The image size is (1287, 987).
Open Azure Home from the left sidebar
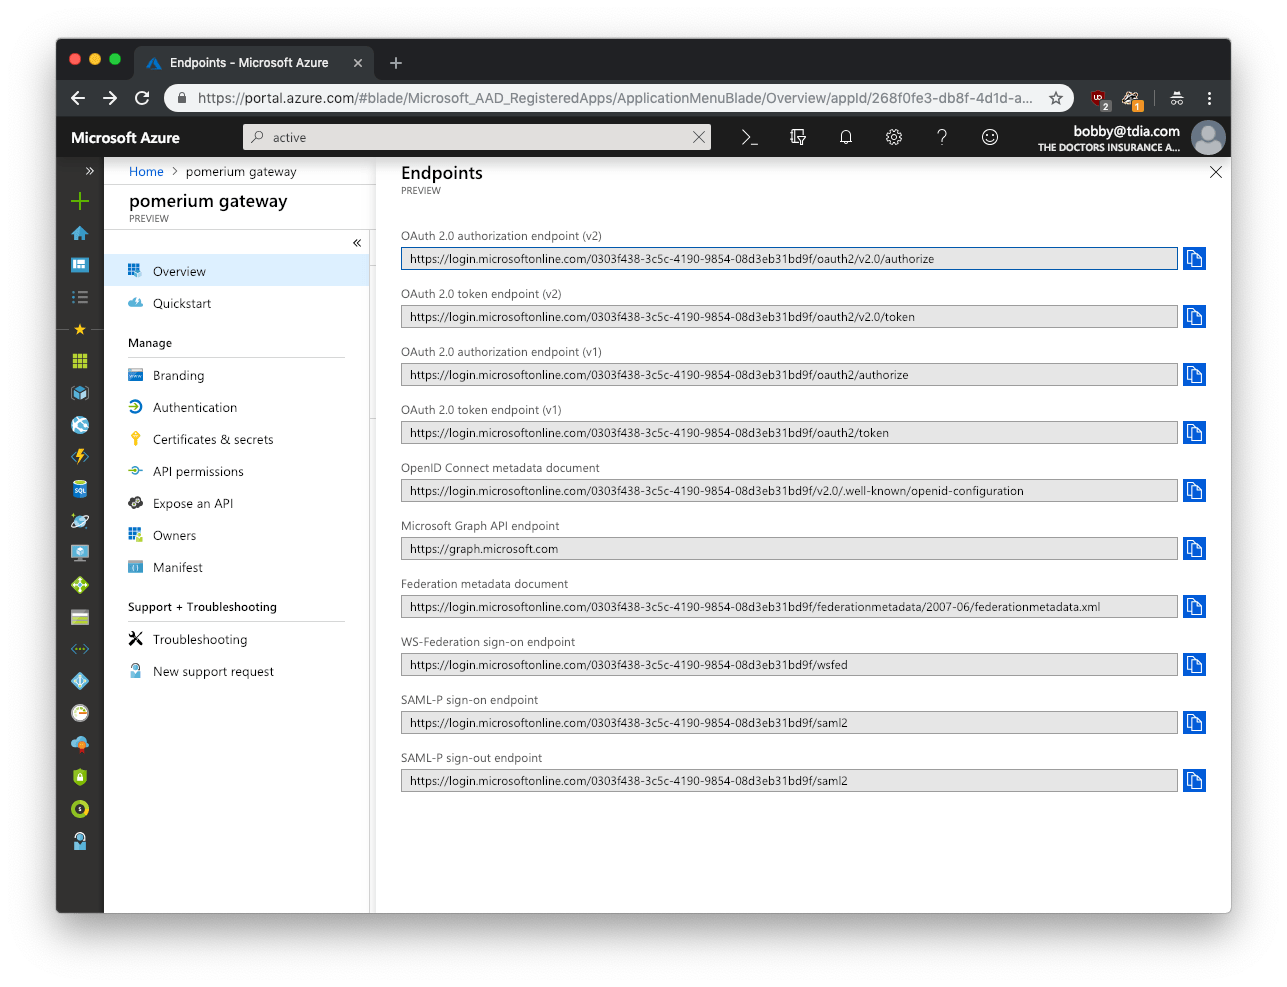click(80, 233)
